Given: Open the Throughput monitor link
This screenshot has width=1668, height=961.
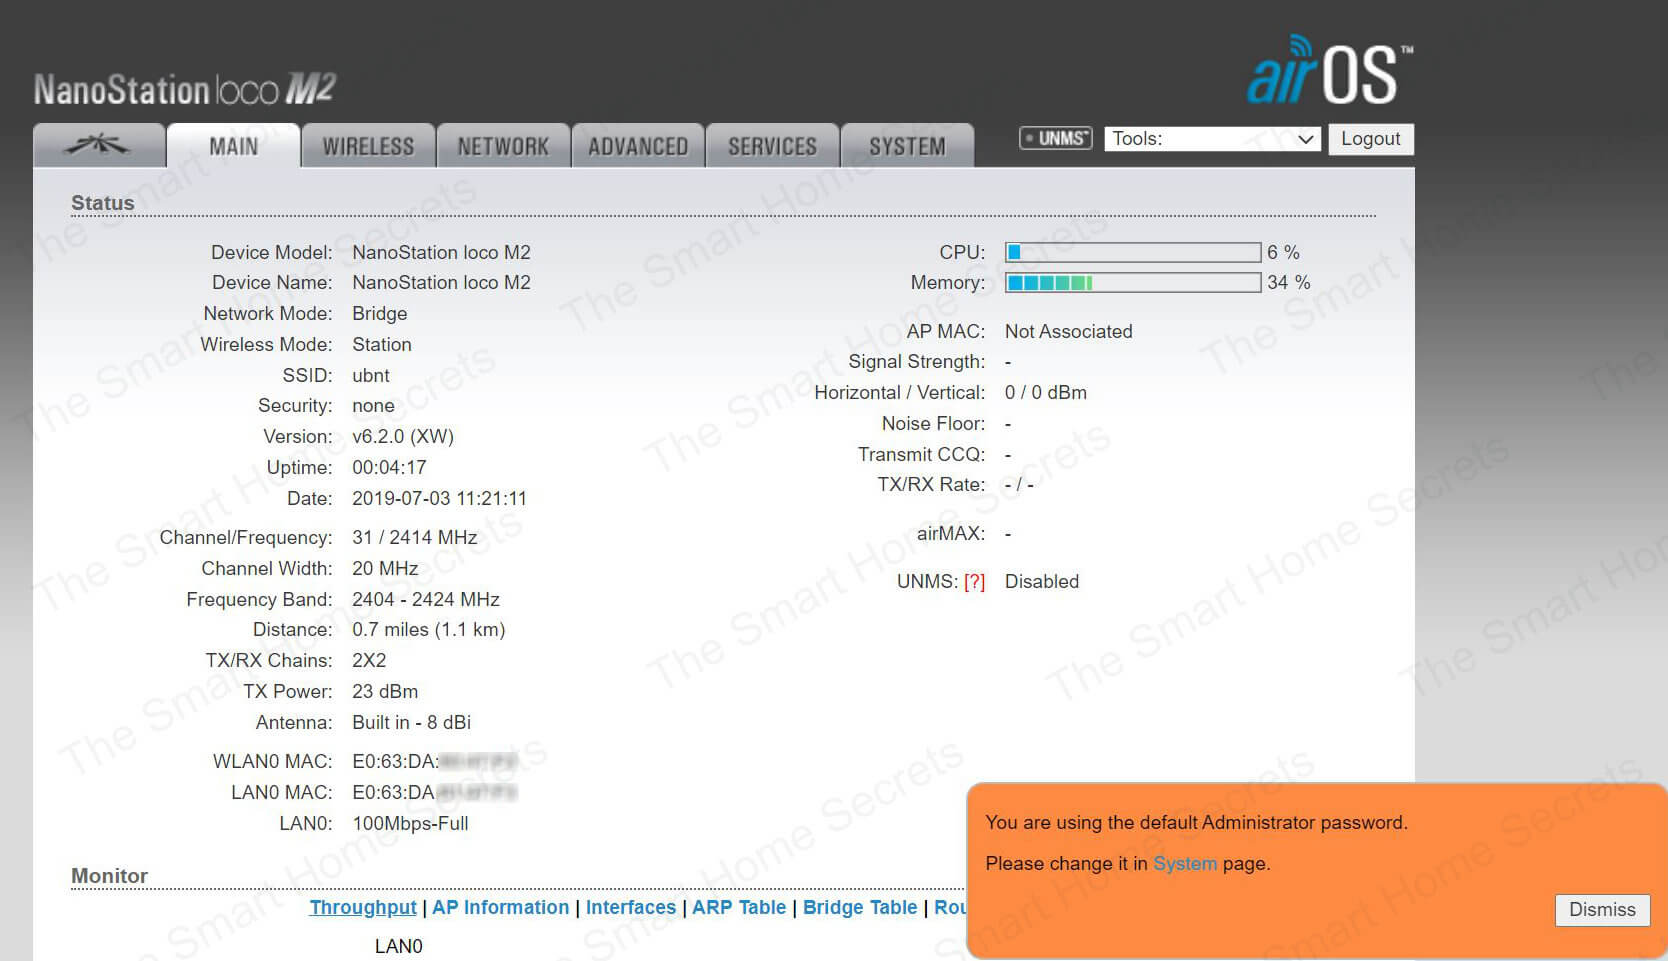Looking at the screenshot, I should [362, 907].
